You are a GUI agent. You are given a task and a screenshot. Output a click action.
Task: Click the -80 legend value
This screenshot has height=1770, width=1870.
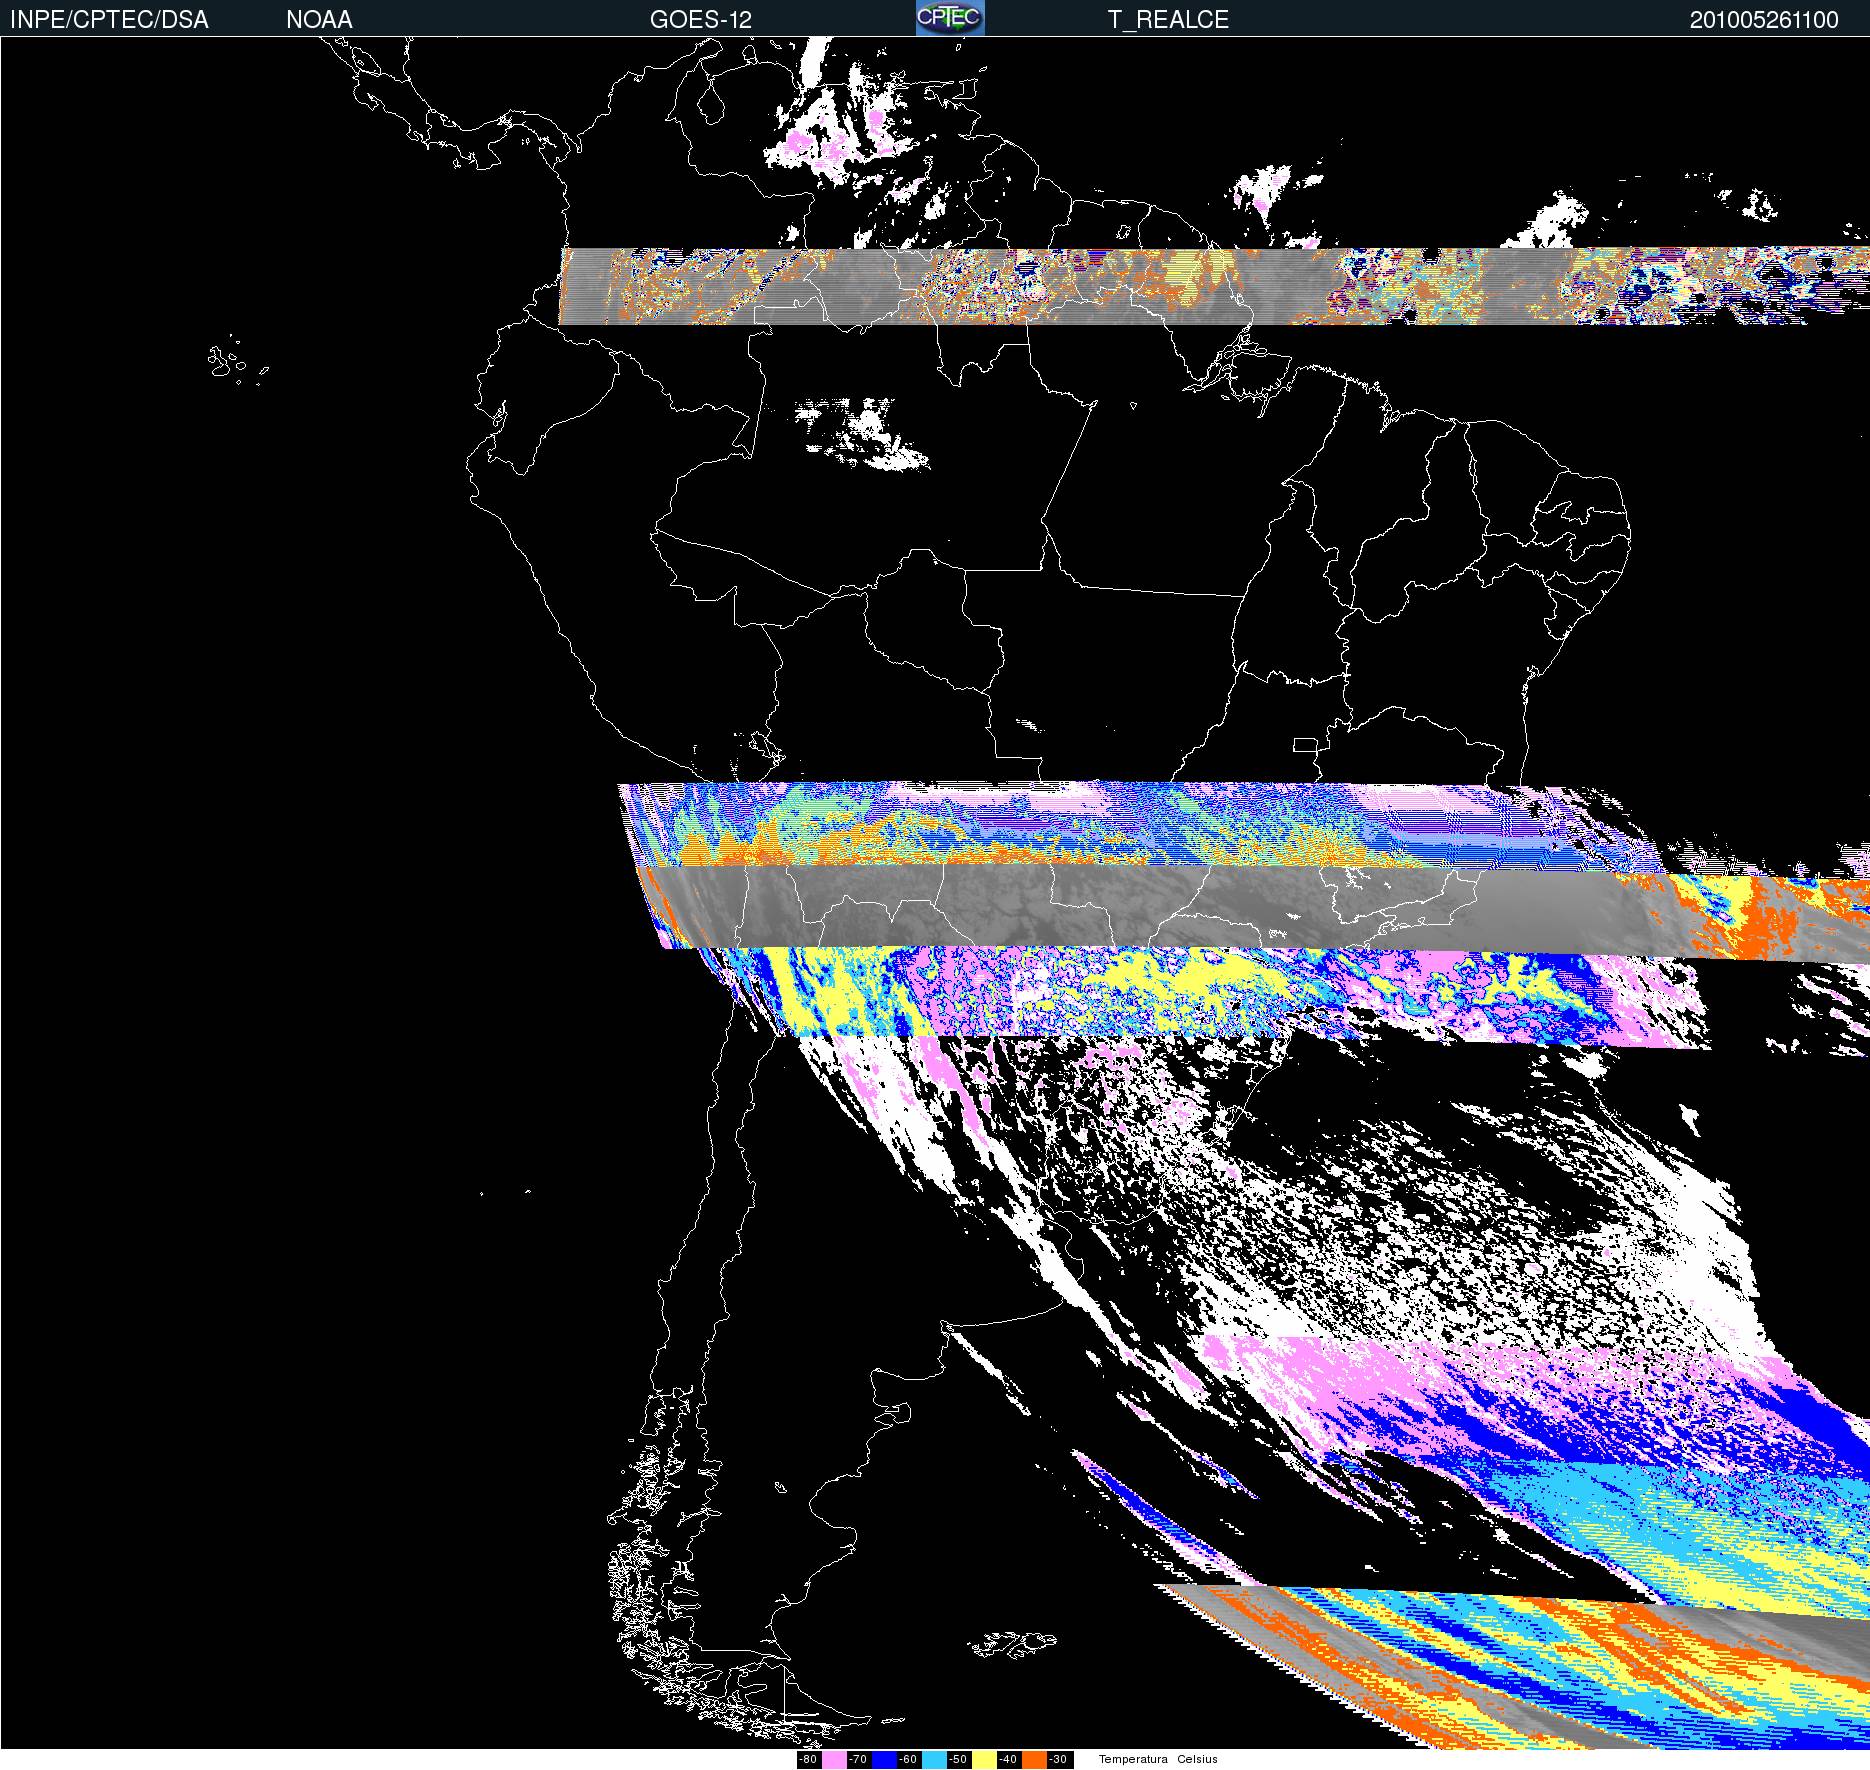tap(808, 1760)
